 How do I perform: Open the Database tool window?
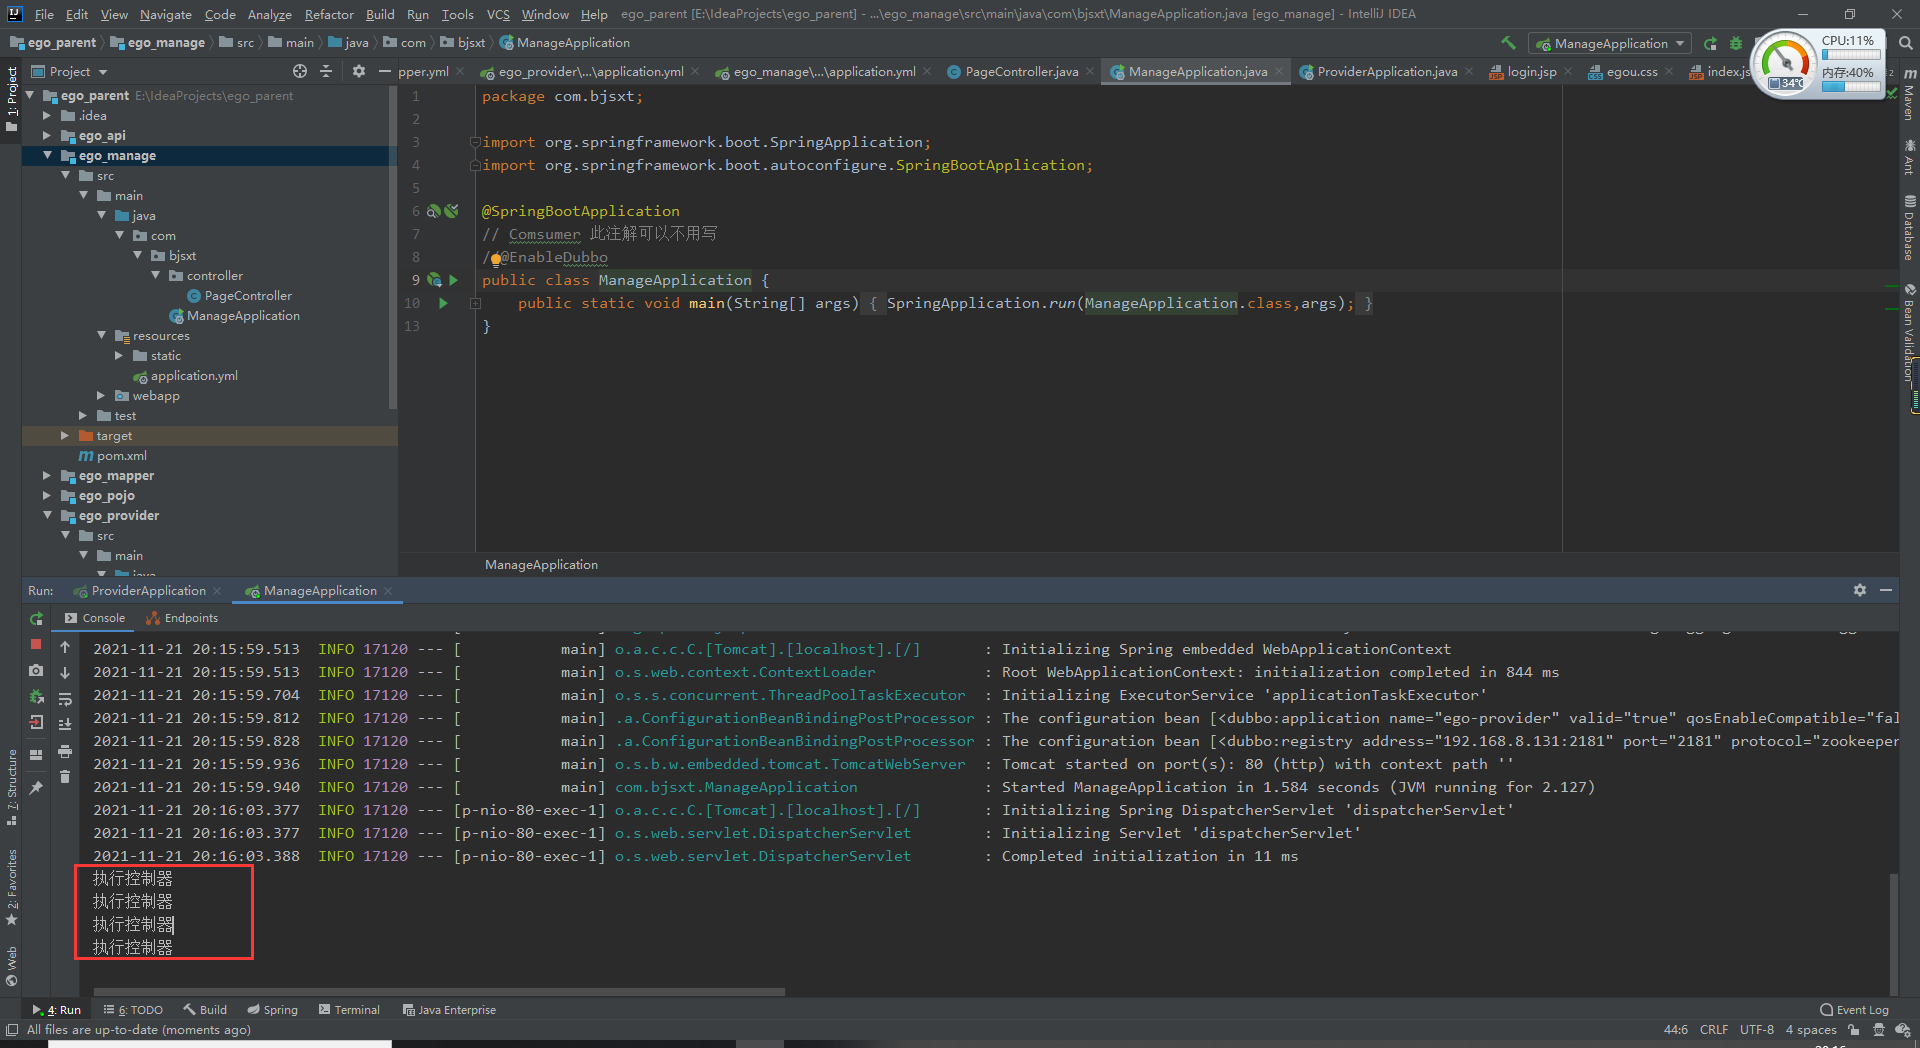click(1909, 228)
